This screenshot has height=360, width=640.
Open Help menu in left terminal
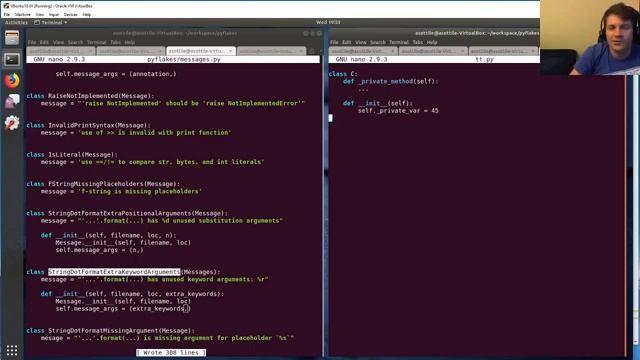[x=129, y=42]
